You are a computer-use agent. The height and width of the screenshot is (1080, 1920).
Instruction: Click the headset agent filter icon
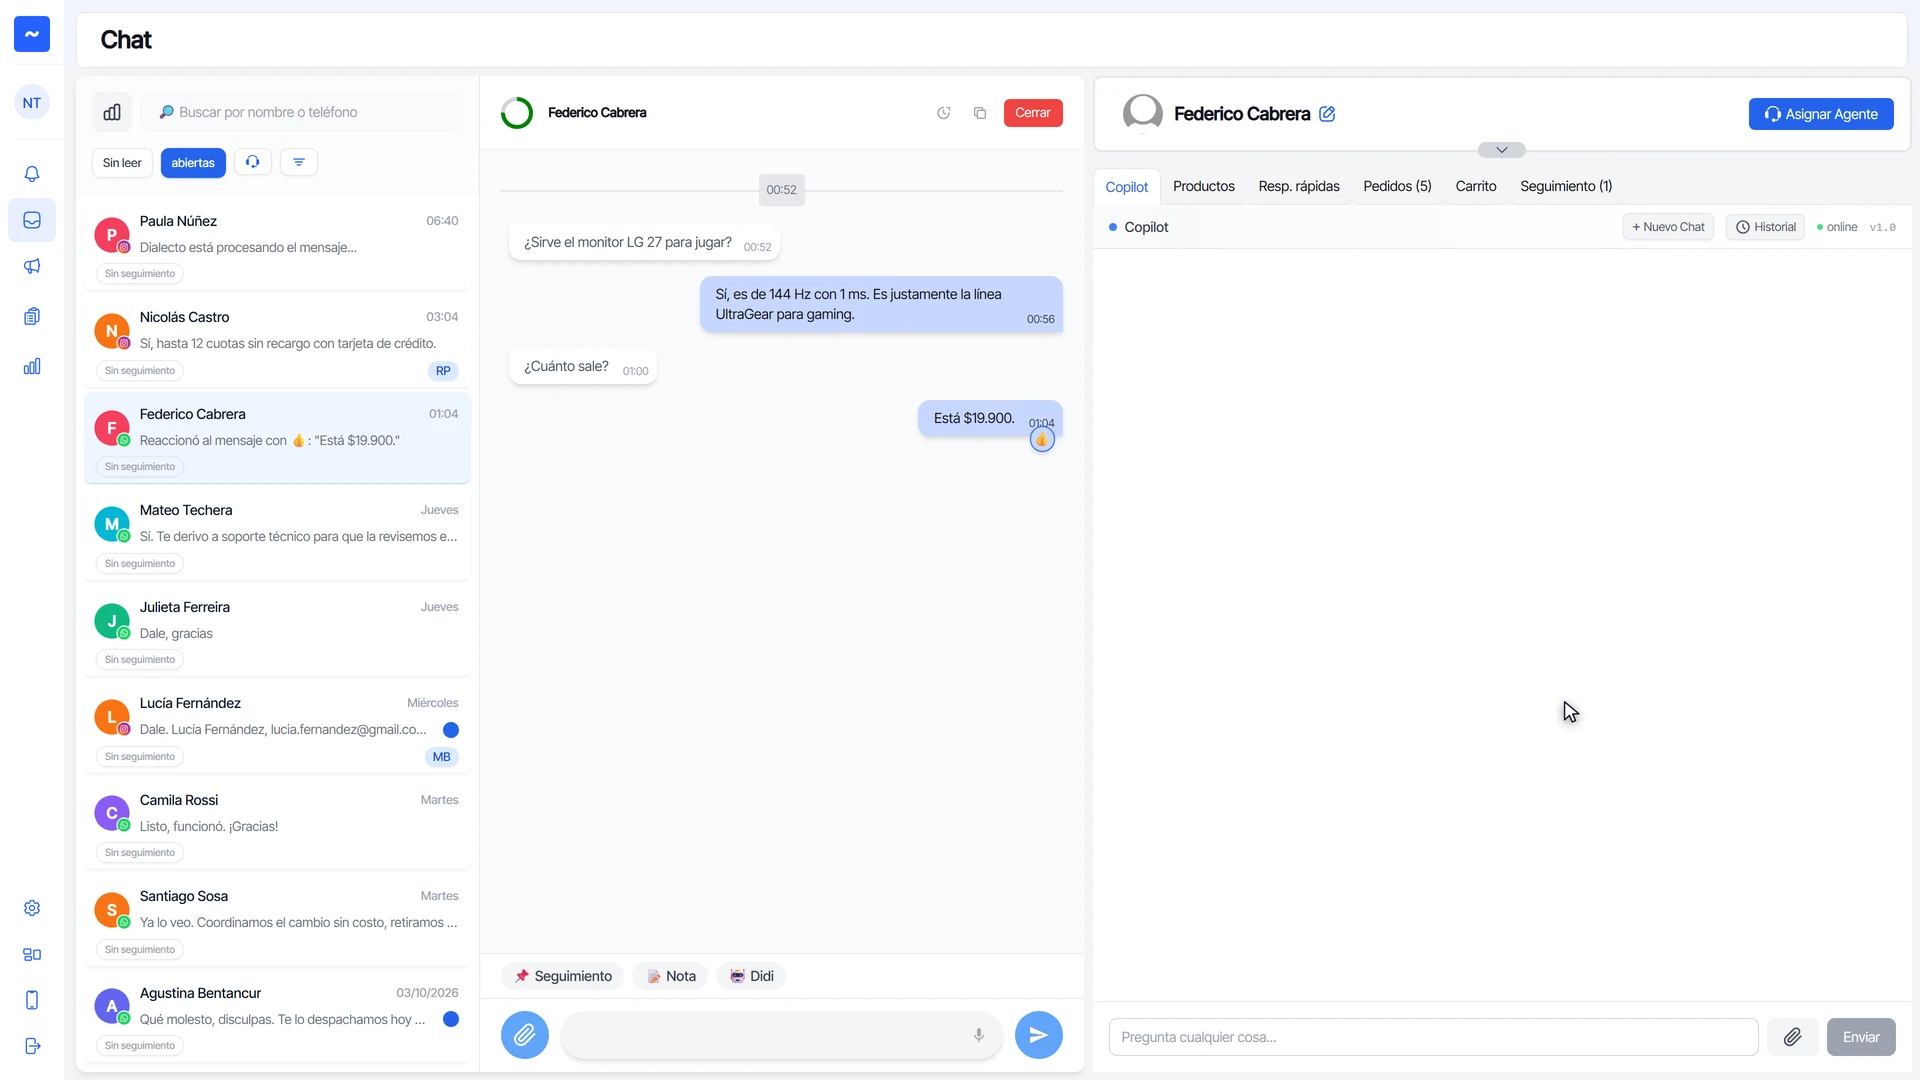click(253, 162)
